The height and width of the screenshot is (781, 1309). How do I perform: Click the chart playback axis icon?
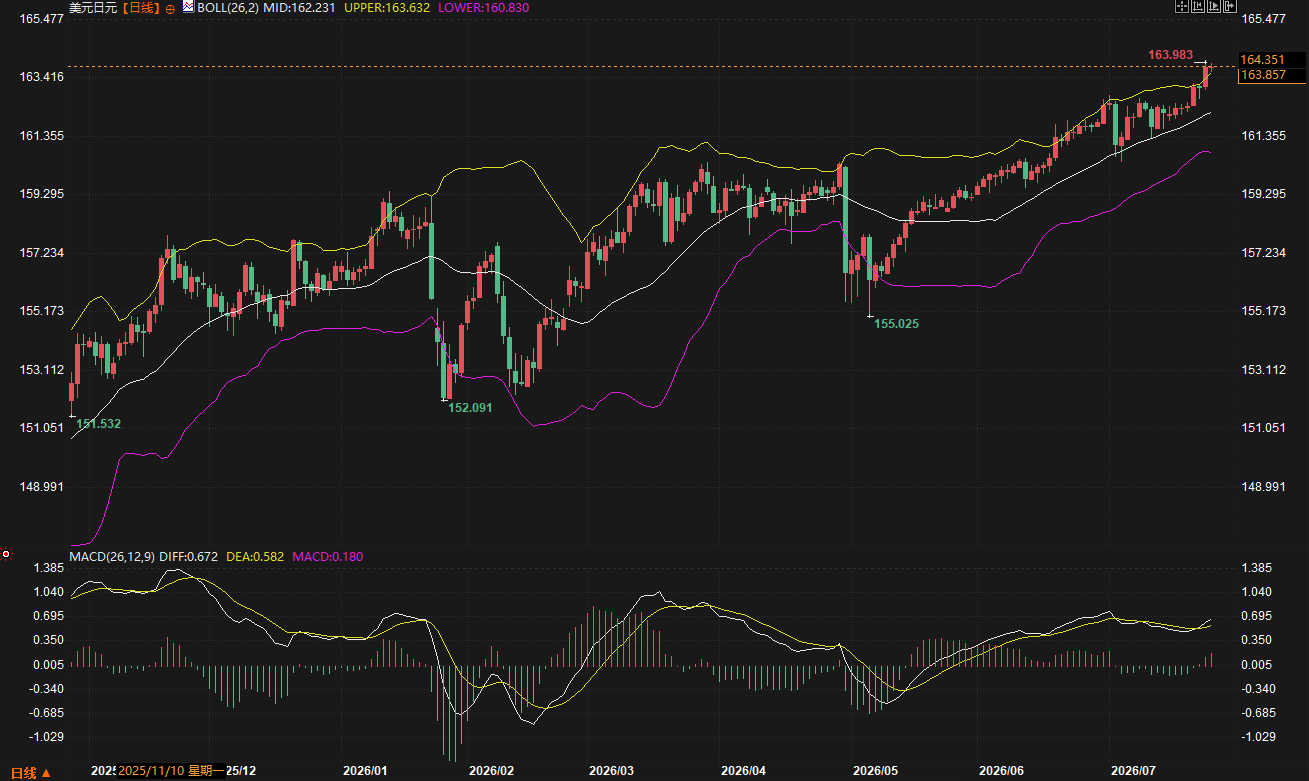[1214, 6]
